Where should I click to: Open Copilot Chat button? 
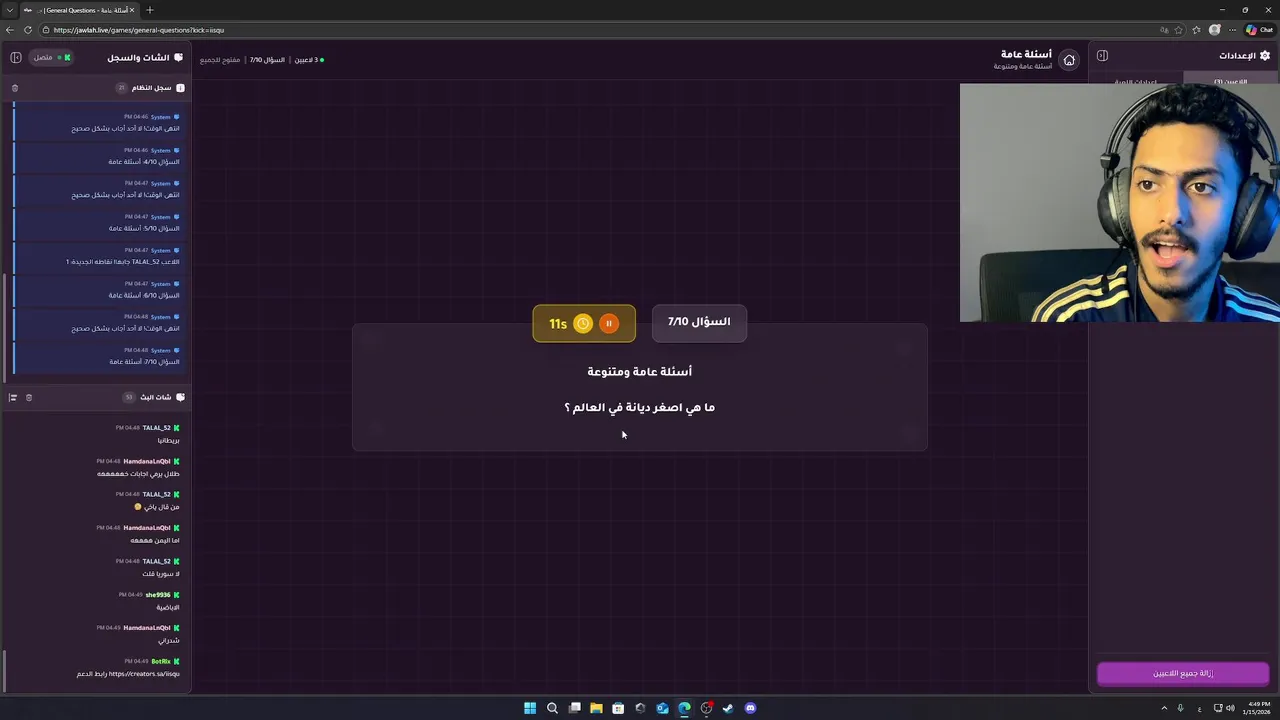coord(1259,30)
